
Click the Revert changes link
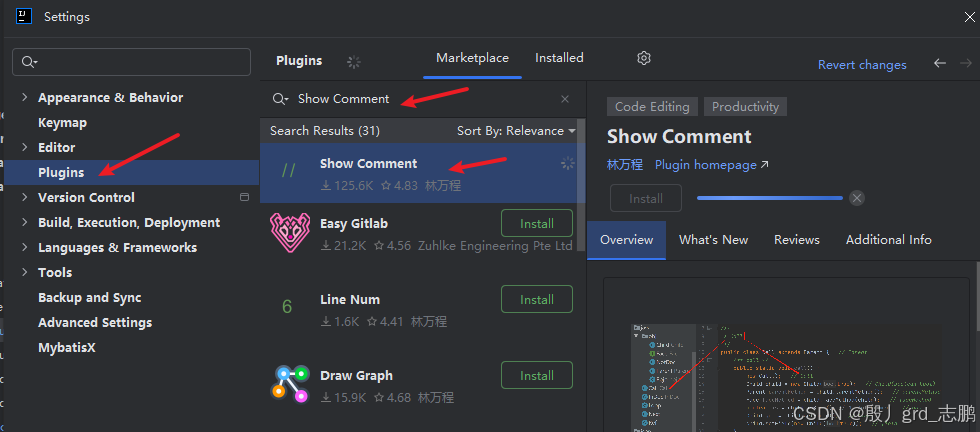pos(862,65)
